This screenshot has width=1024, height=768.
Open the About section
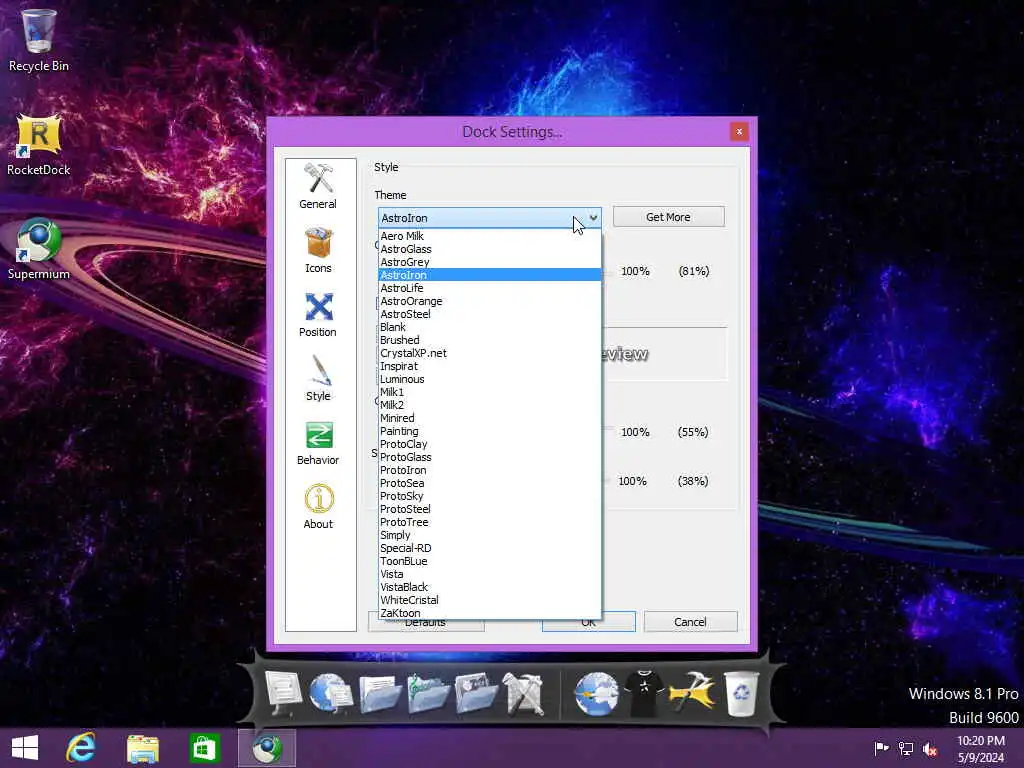coord(318,506)
